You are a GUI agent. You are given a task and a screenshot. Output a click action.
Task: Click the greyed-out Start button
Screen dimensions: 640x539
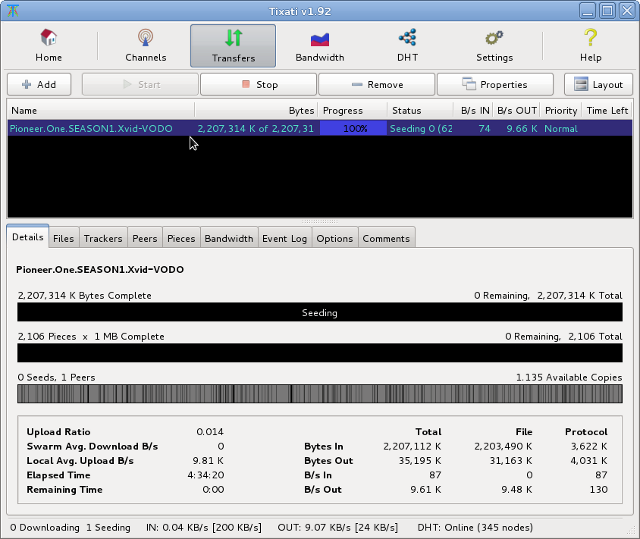coord(140,84)
